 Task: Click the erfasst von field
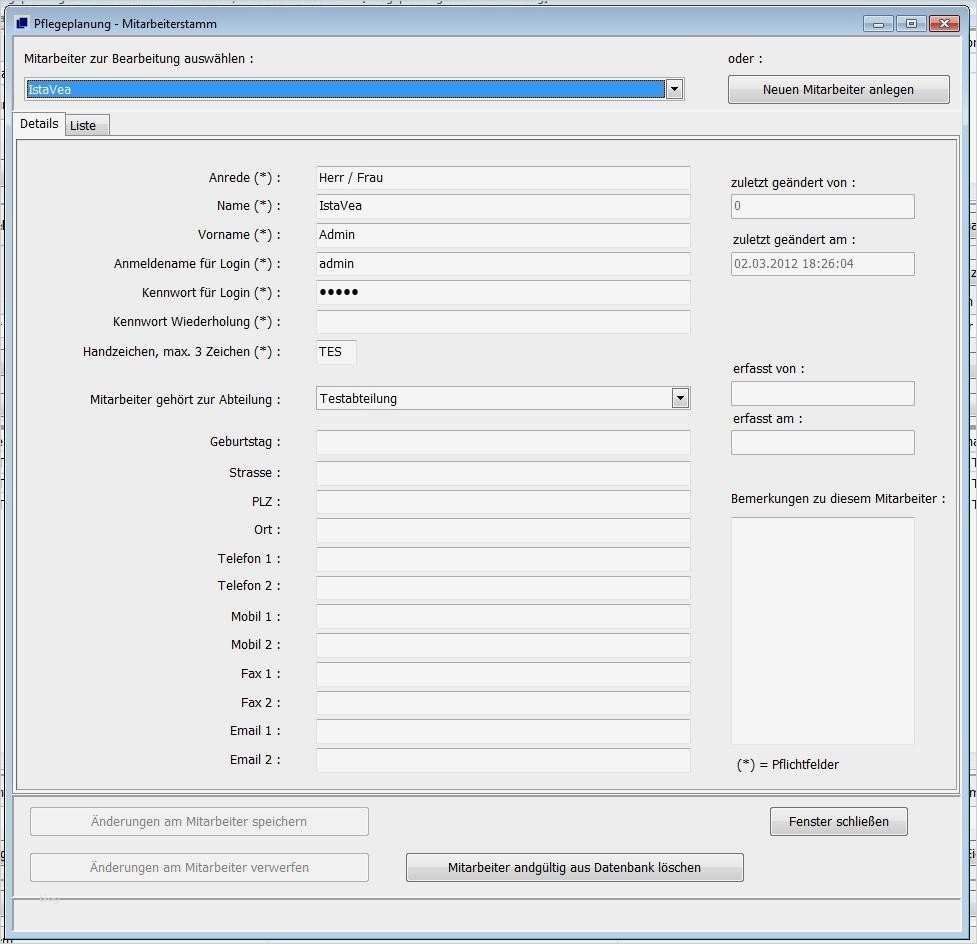coord(822,393)
